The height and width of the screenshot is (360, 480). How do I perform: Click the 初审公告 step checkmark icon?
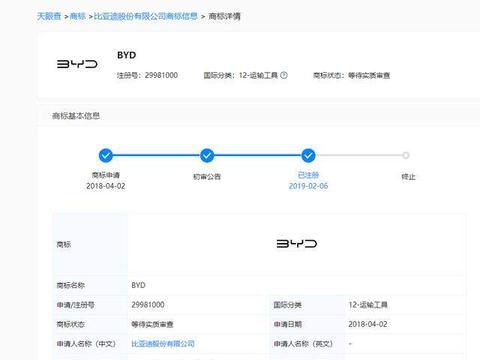(207, 155)
